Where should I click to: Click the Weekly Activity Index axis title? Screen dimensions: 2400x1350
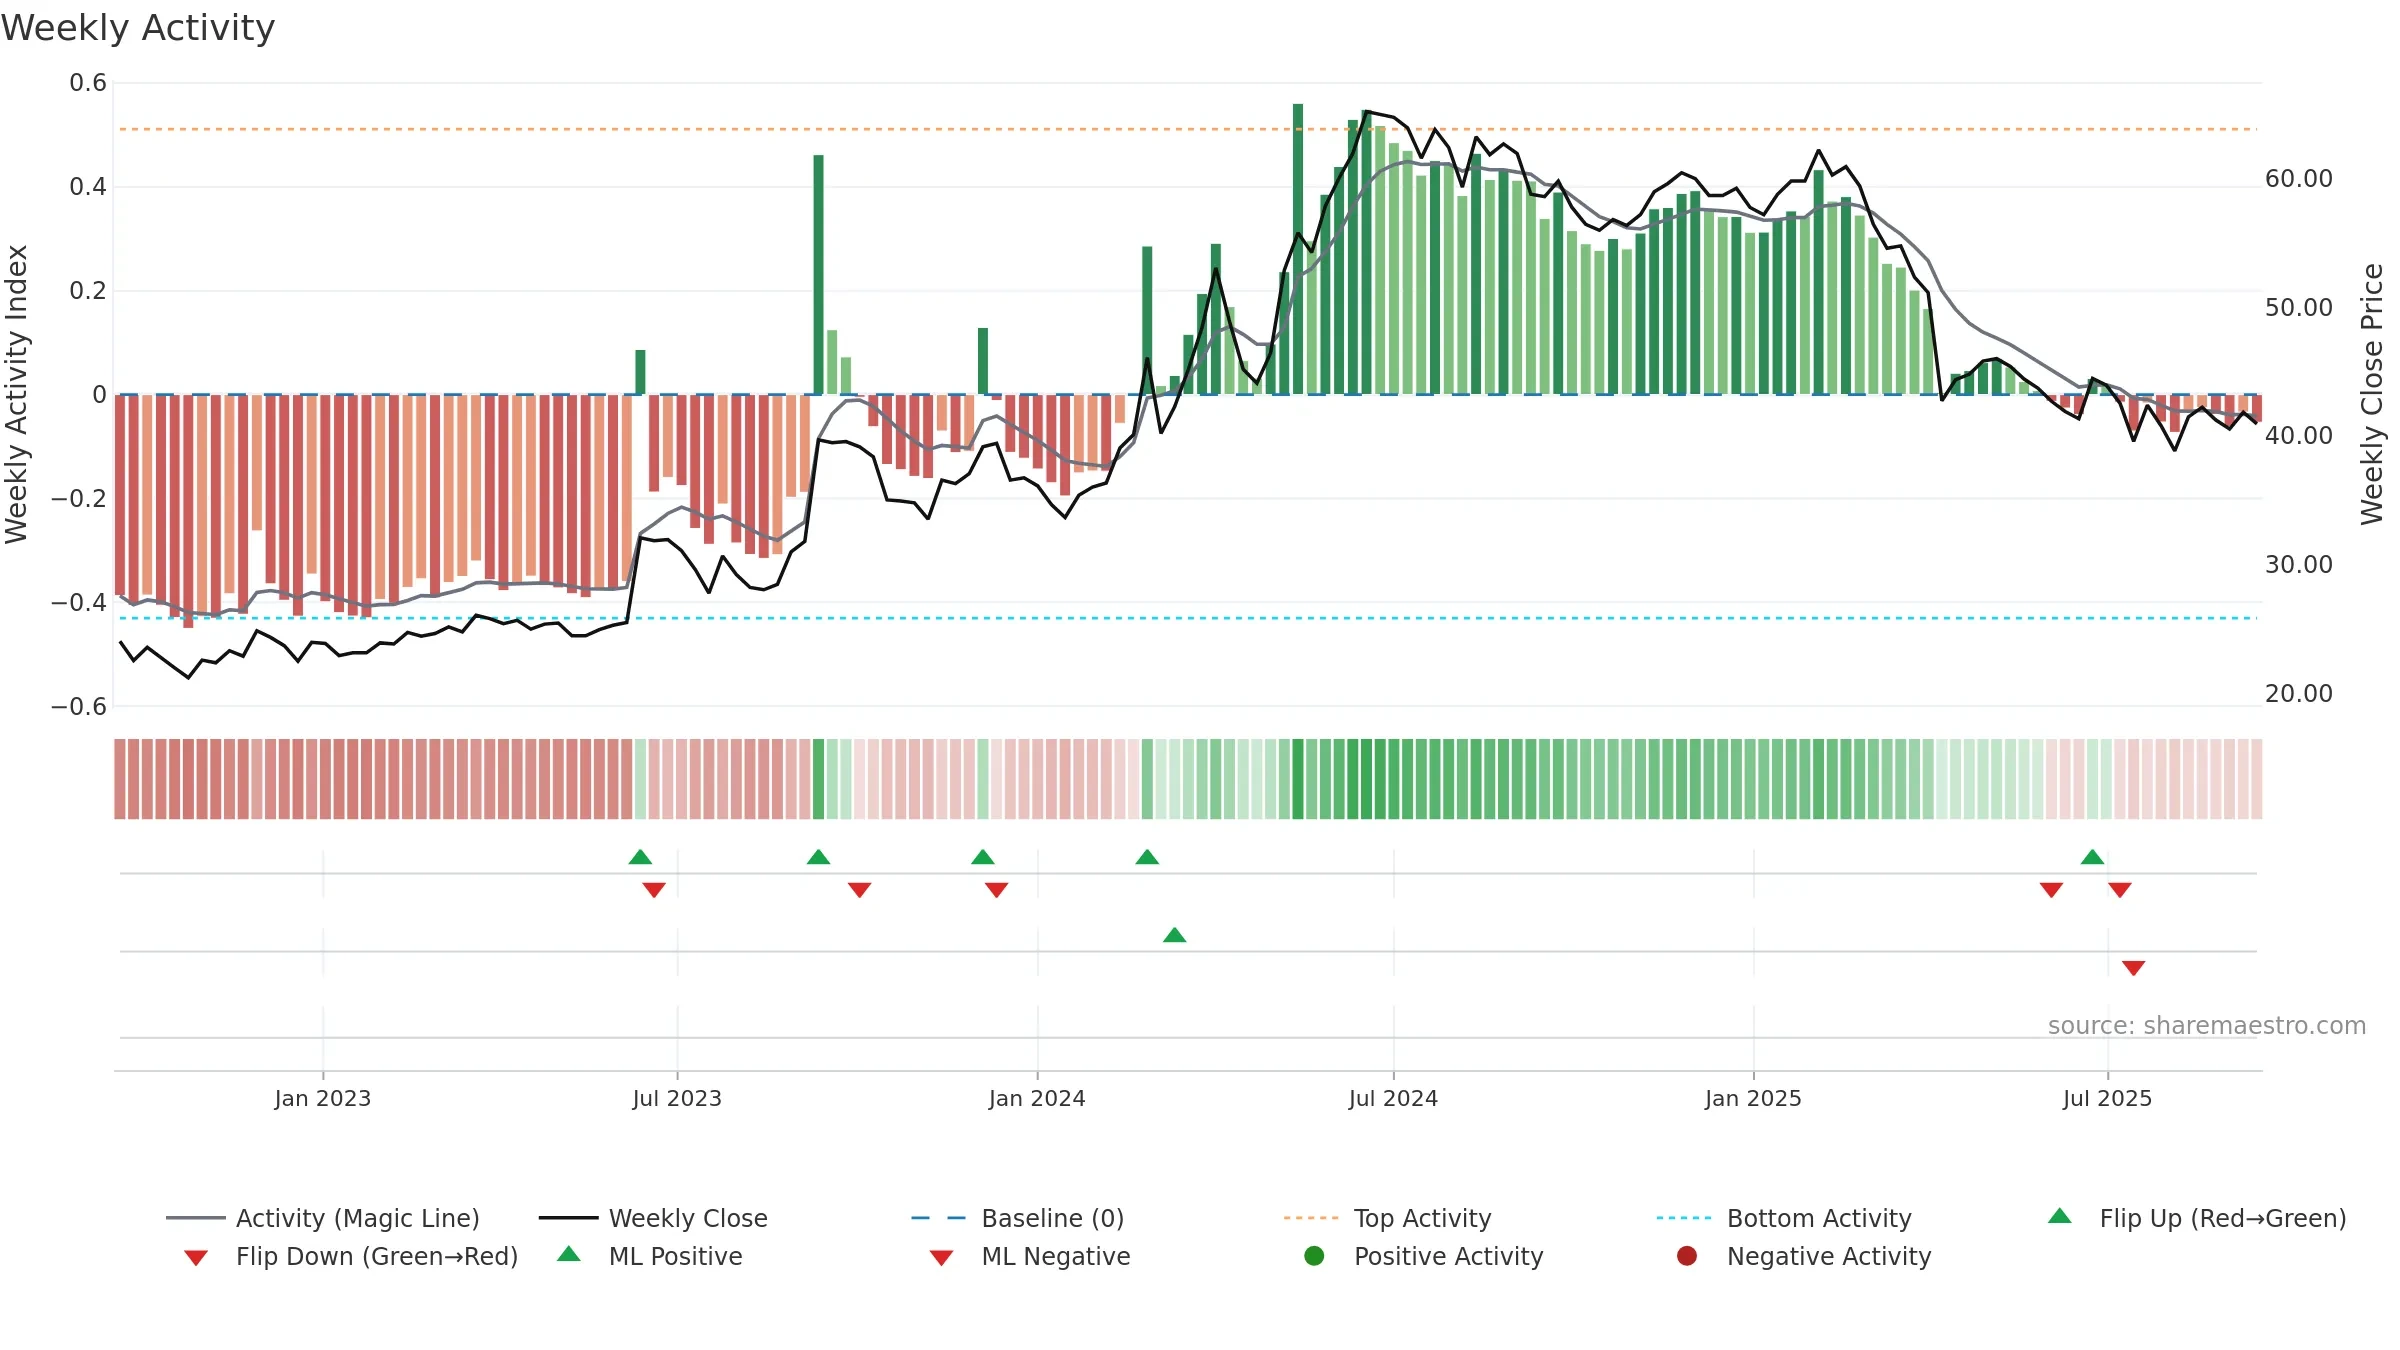(16, 394)
